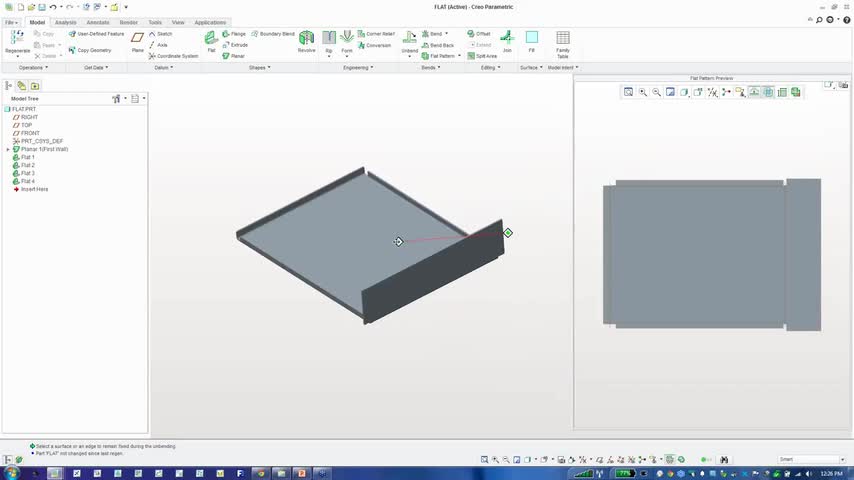Open the Editing group dropdown
The width and height of the screenshot is (854, 480).
point(490,68)
